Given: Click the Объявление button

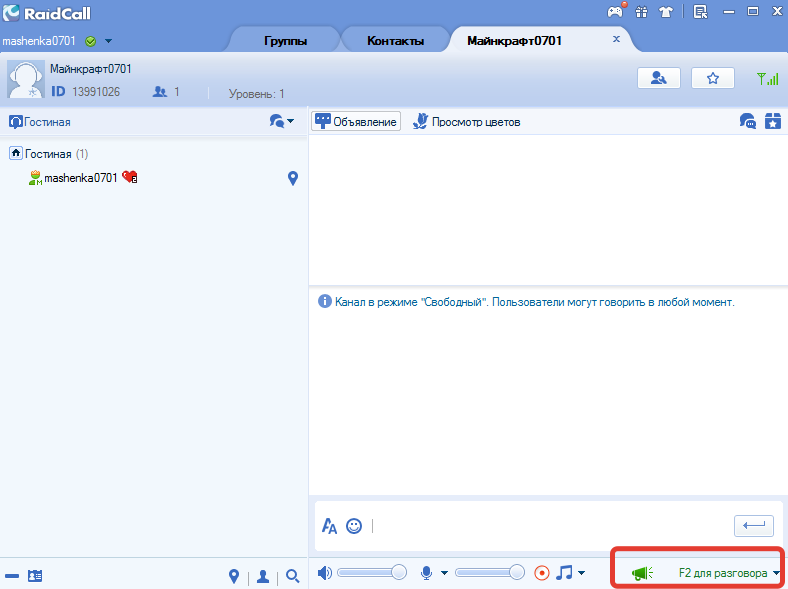Looking at the screenshot, I should point(356,122).
